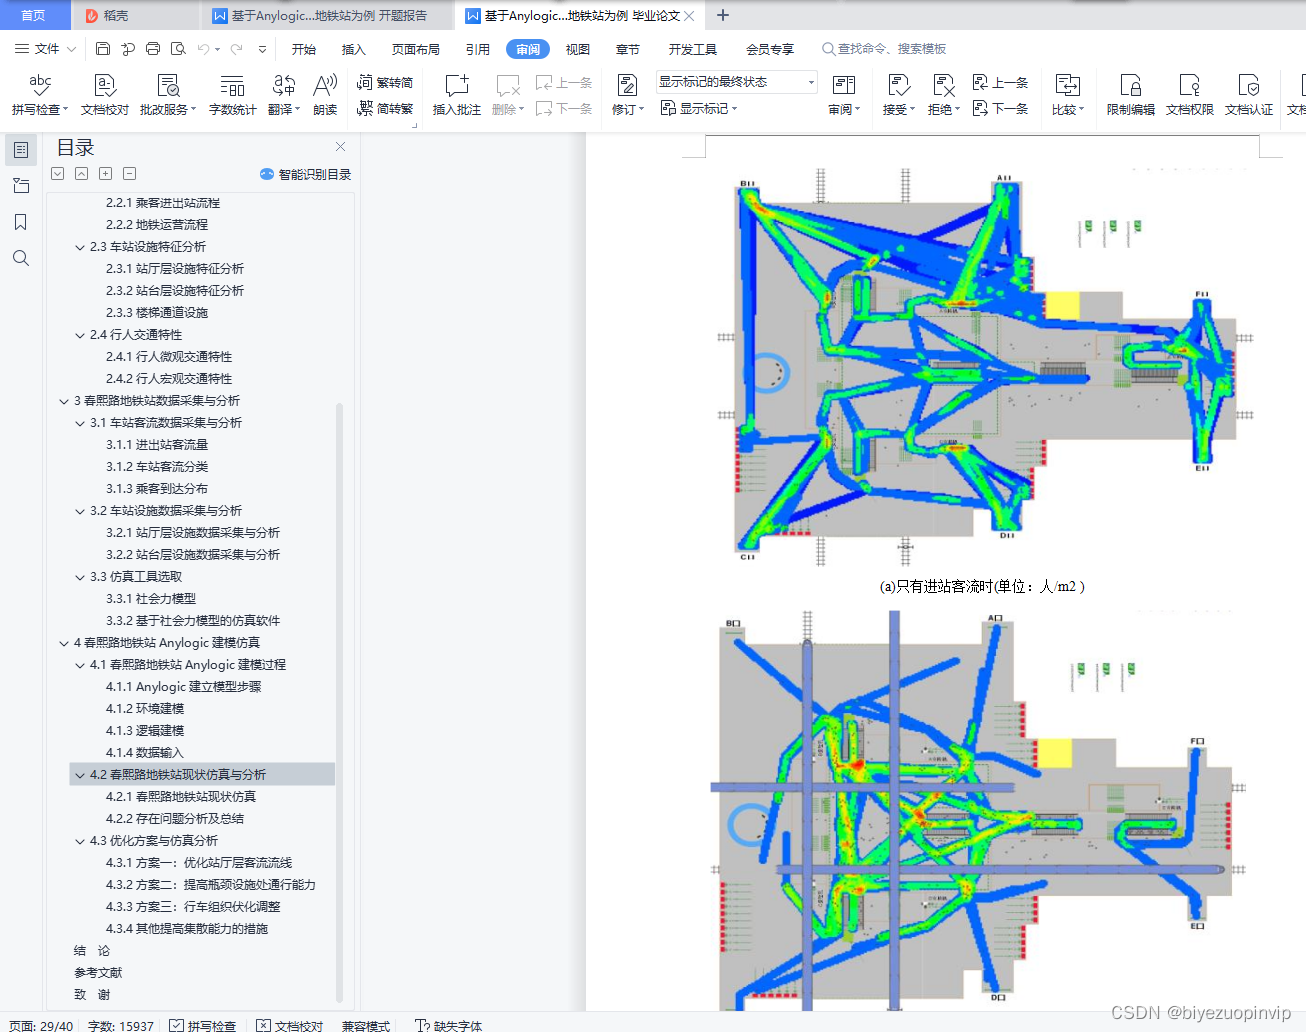Screen dimensions: 1306x1032
Task: Run spell check (拼写检查)
Action: pos(40,95)
